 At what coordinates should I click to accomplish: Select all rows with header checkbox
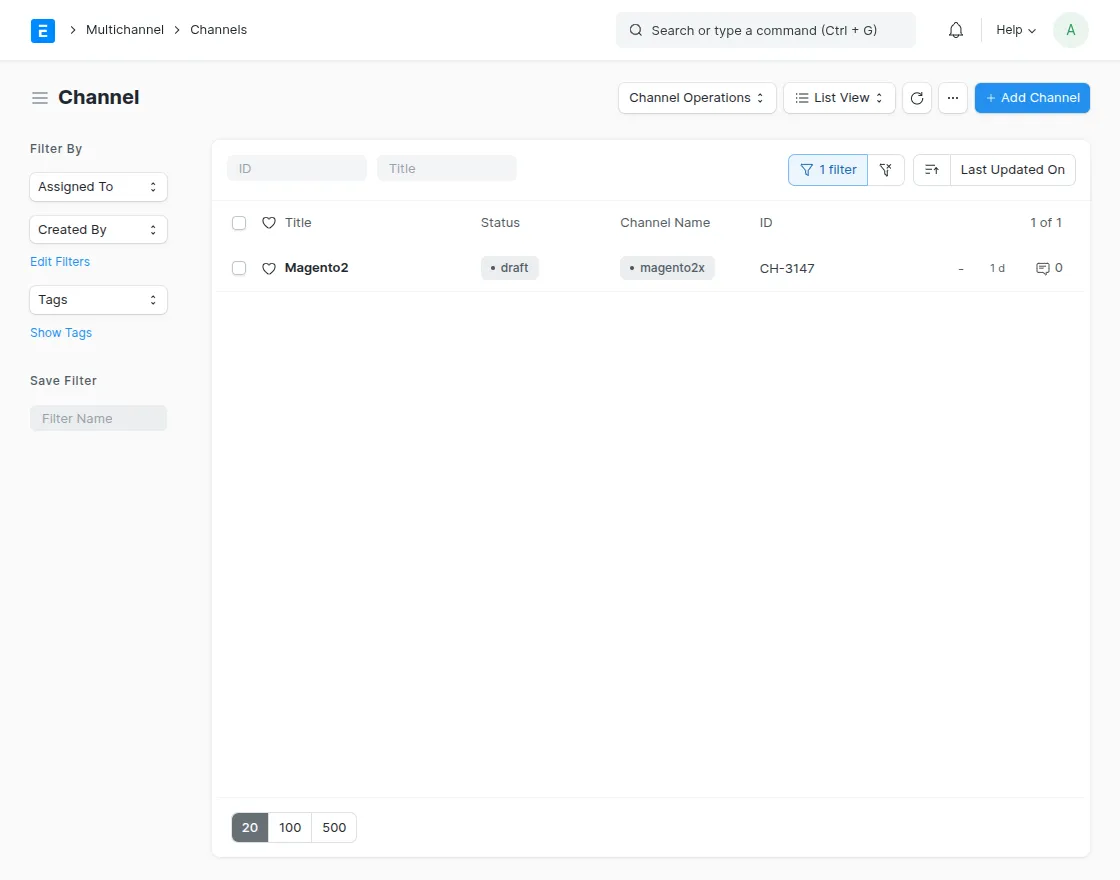tap(239, 223)
